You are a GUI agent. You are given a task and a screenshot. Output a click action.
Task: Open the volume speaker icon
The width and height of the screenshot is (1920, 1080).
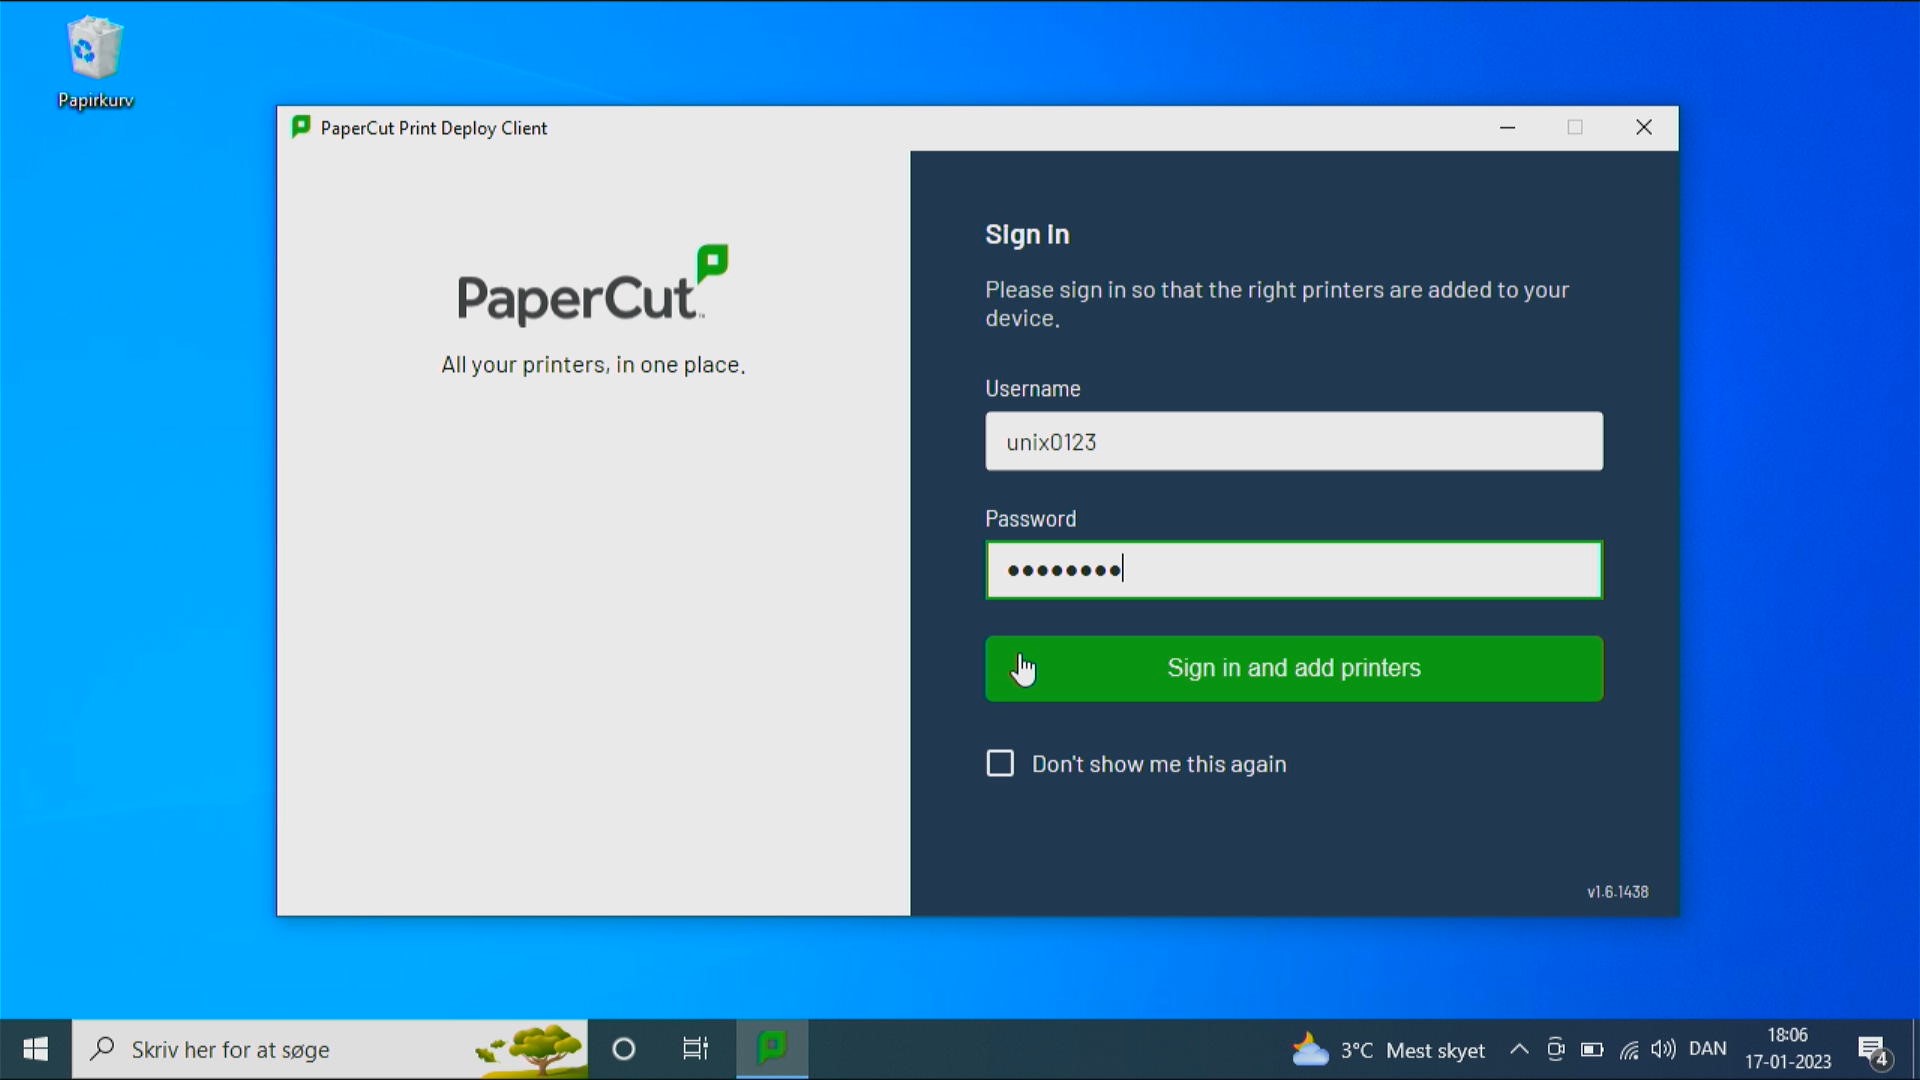tap(1663, 1049)
